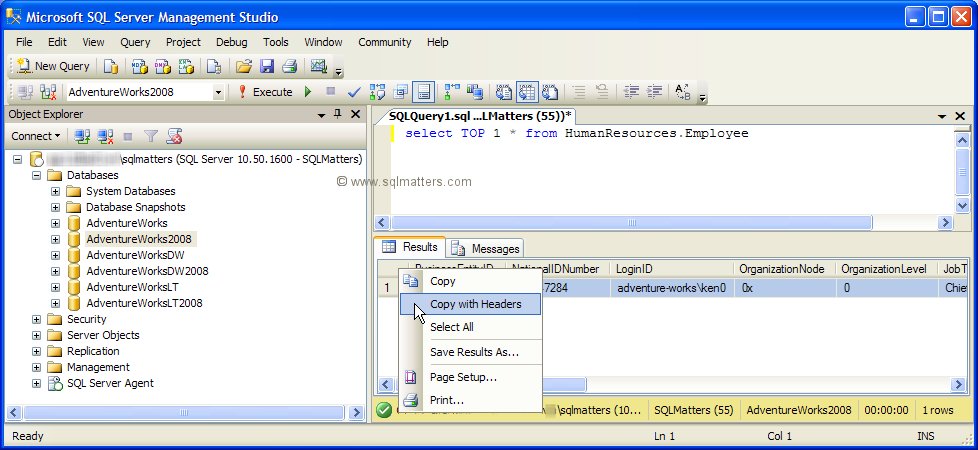This screenshot has height=450, width=978.
Task: Click the Object Explorer filter funnel icon
Action: (x=151, y=136)
